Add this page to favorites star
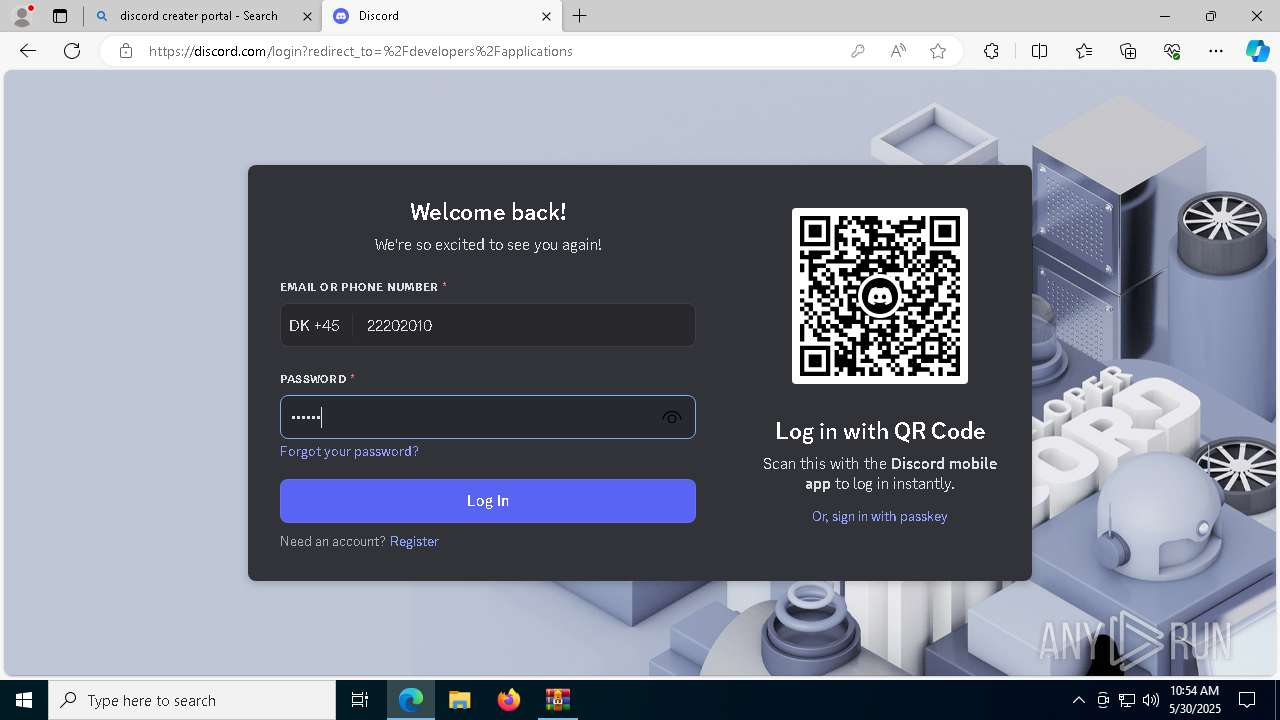Screen dimensions: 1280x720 coord(938,51)
